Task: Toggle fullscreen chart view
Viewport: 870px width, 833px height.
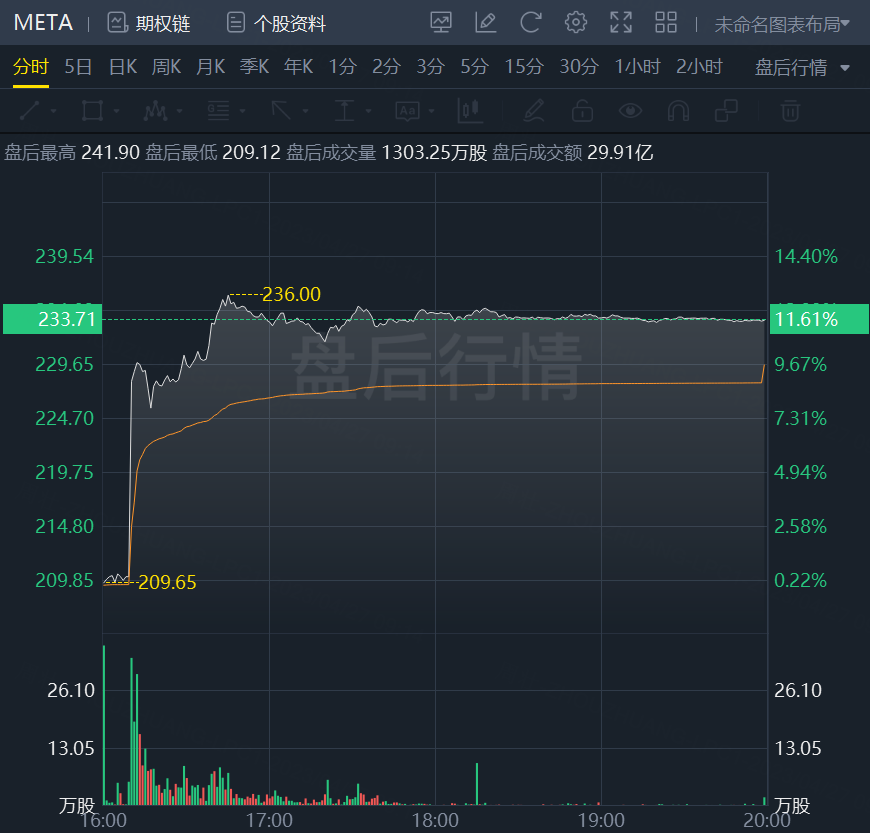Action: click(621, 23)
